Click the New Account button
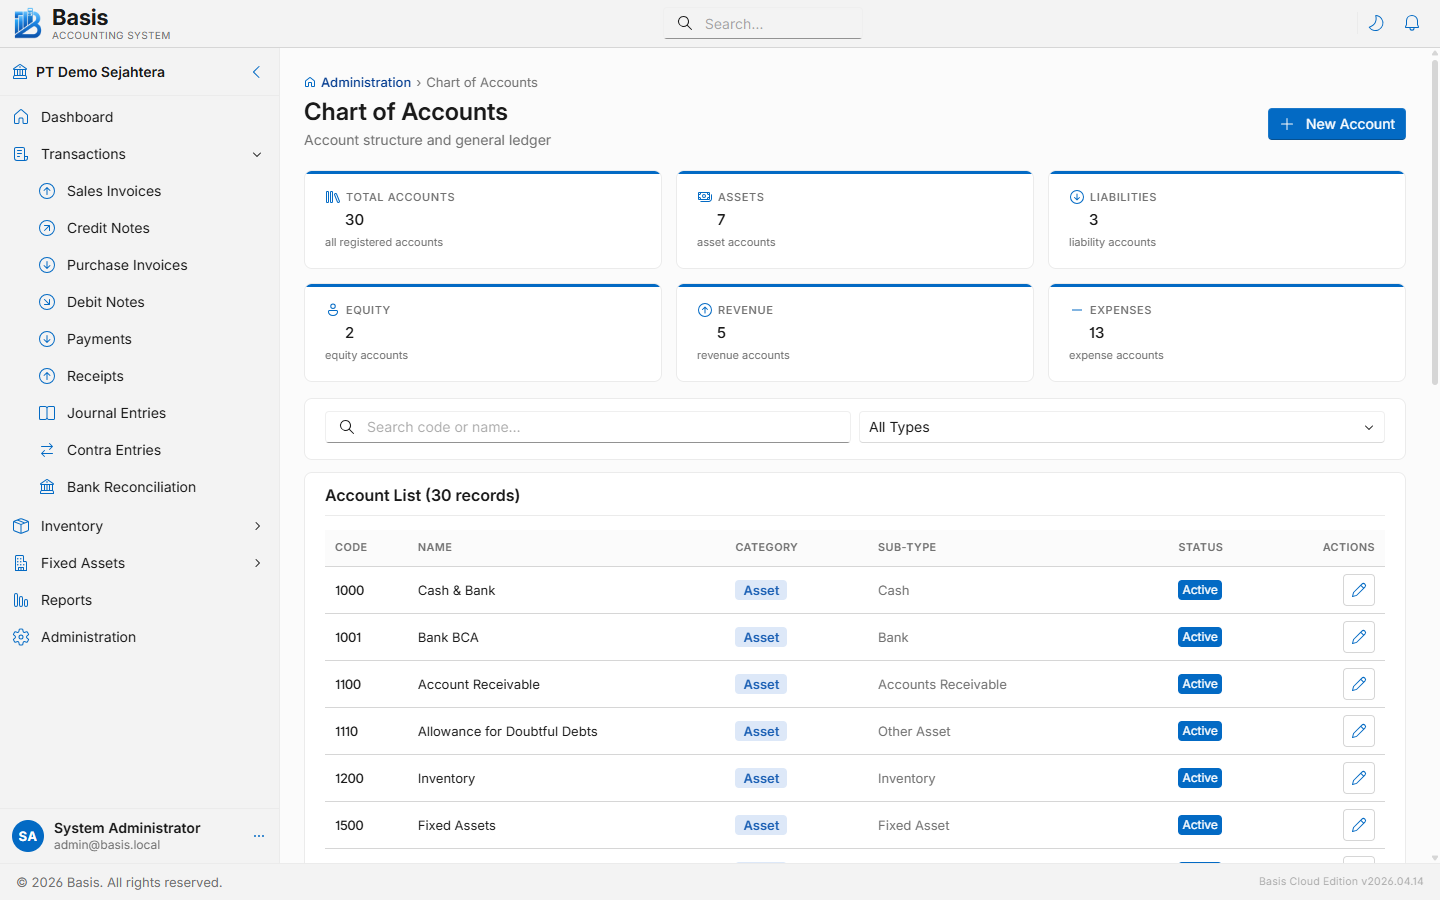 coord(1336,123)
